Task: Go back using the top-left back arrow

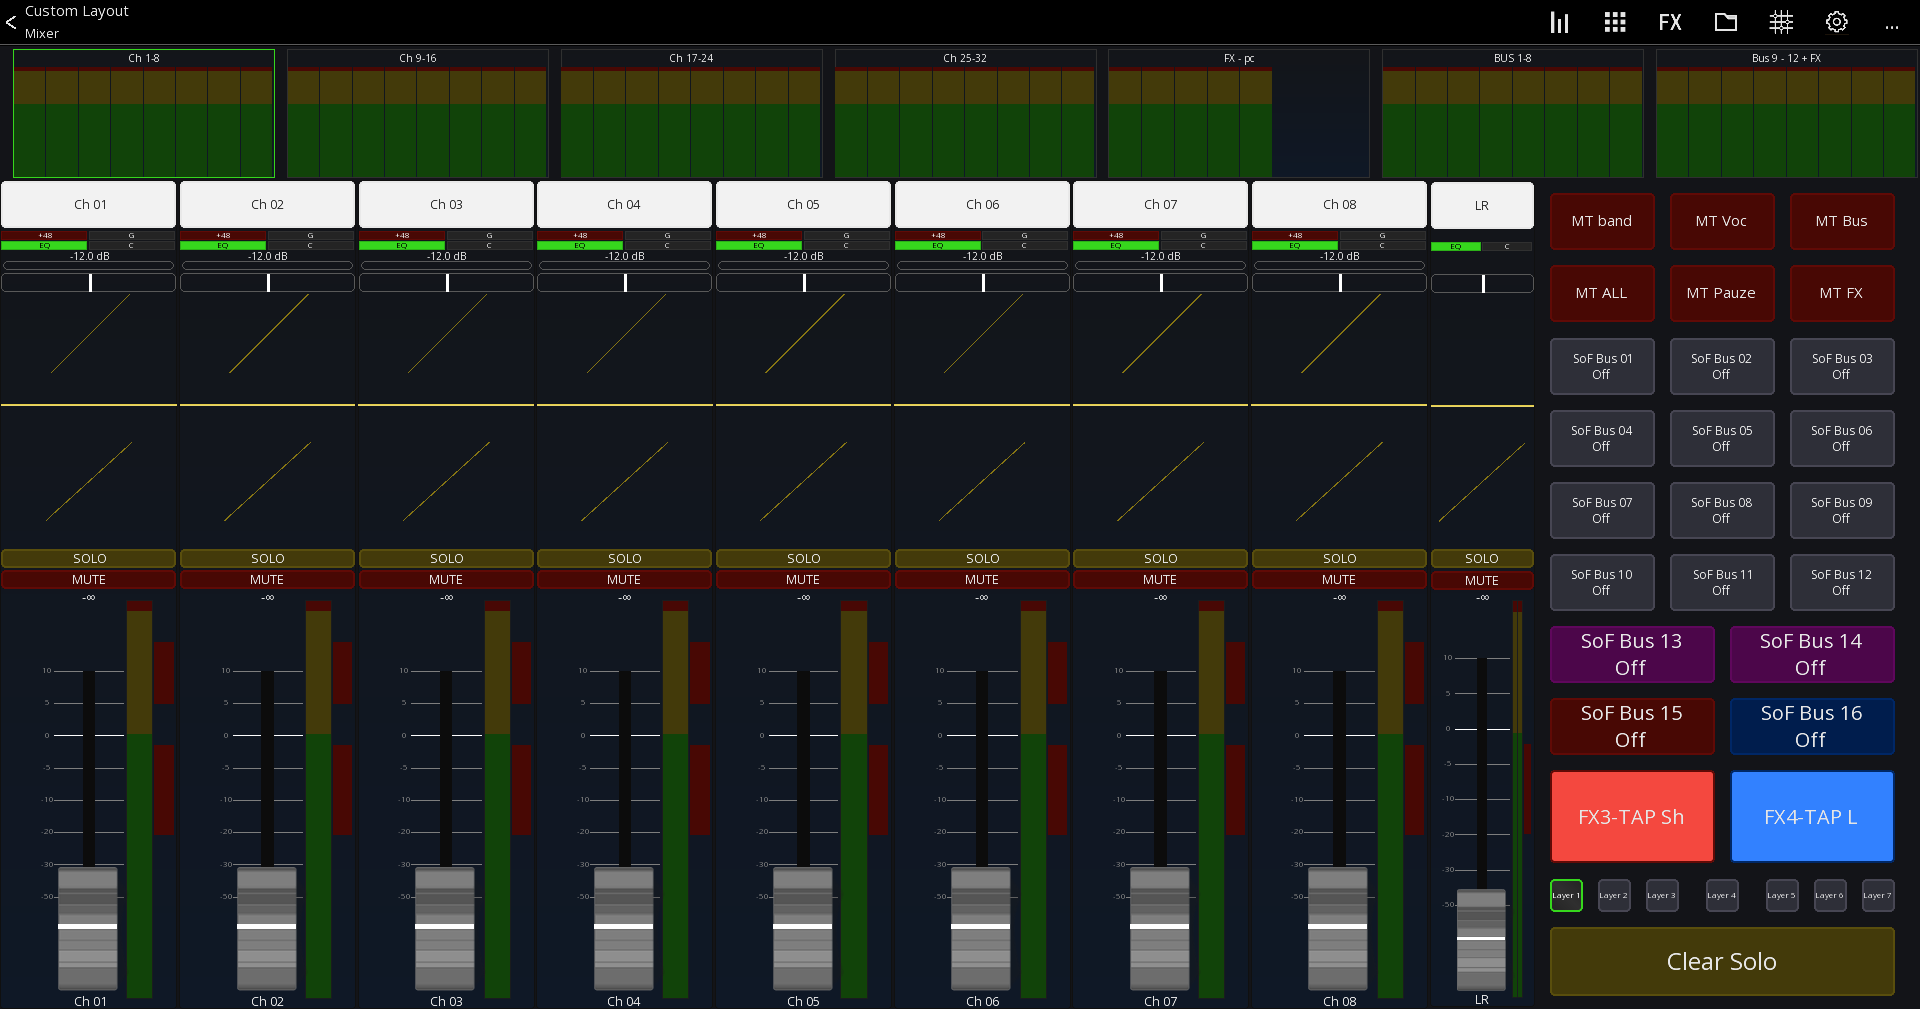Action: (11, 22)
